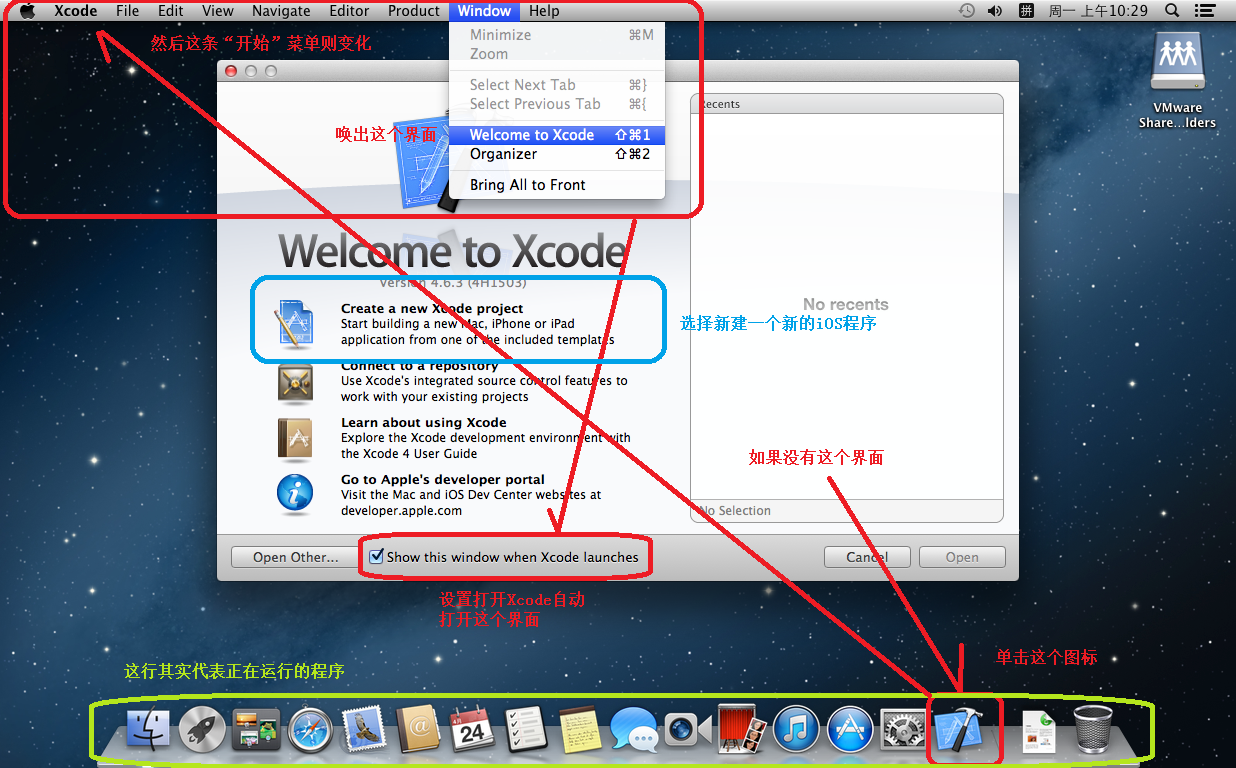Click the repository vault icon
Screen dimensions: 1236x768
click(x=295, y=381)
